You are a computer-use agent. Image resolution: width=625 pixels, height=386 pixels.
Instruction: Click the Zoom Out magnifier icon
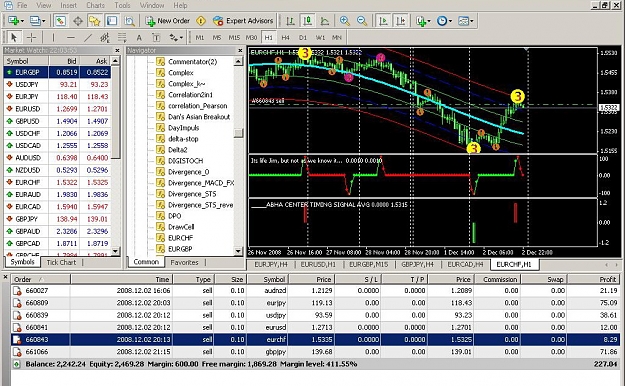[362, 21]
